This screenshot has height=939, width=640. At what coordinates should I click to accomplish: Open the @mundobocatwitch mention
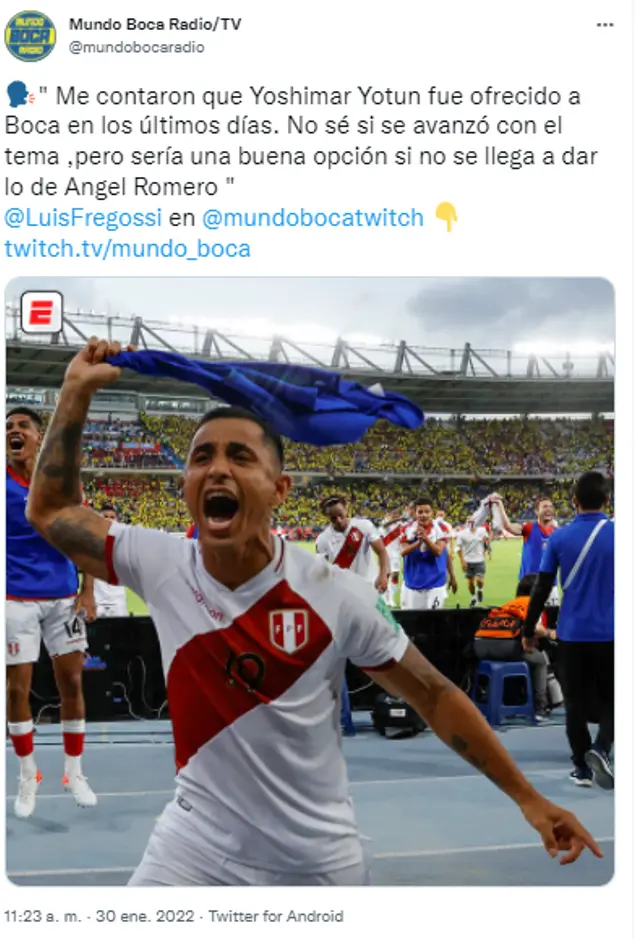click(x=313, y=218)
